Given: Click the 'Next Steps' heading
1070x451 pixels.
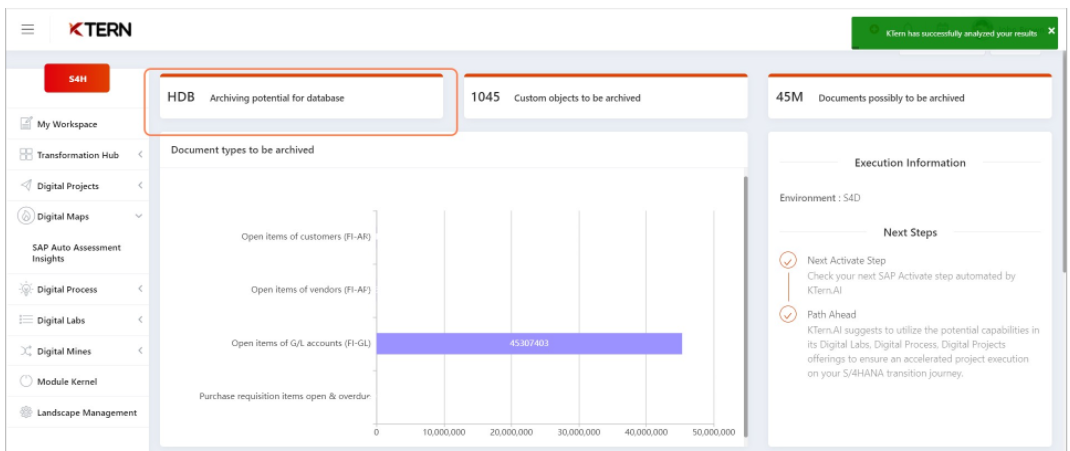Looking at the screenshot, I should (910, 233).
